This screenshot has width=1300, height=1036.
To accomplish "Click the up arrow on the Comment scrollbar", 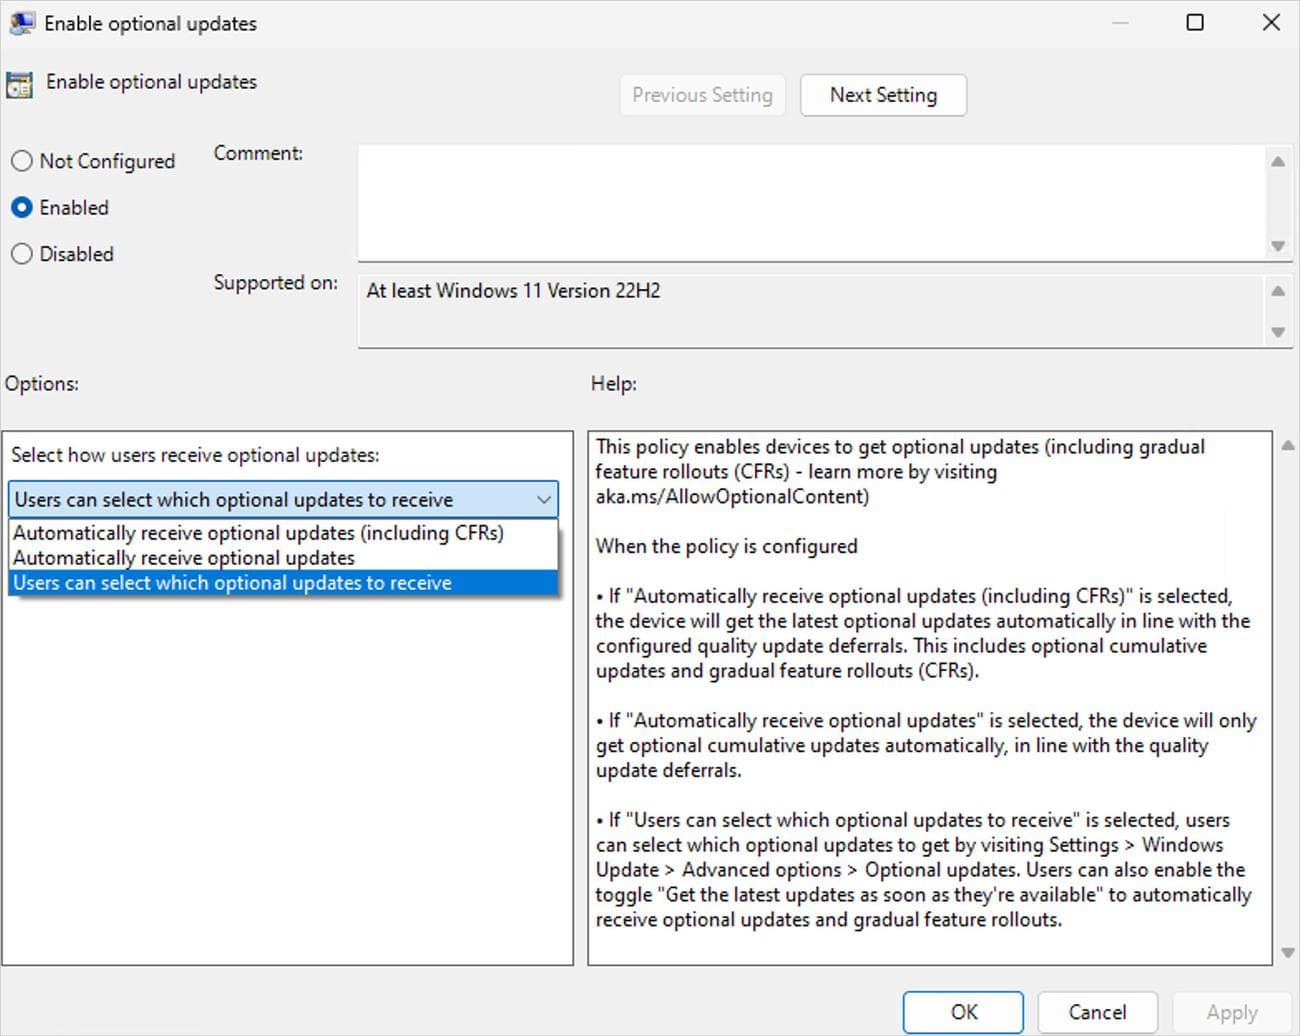I will click(x=1279, y=160).
